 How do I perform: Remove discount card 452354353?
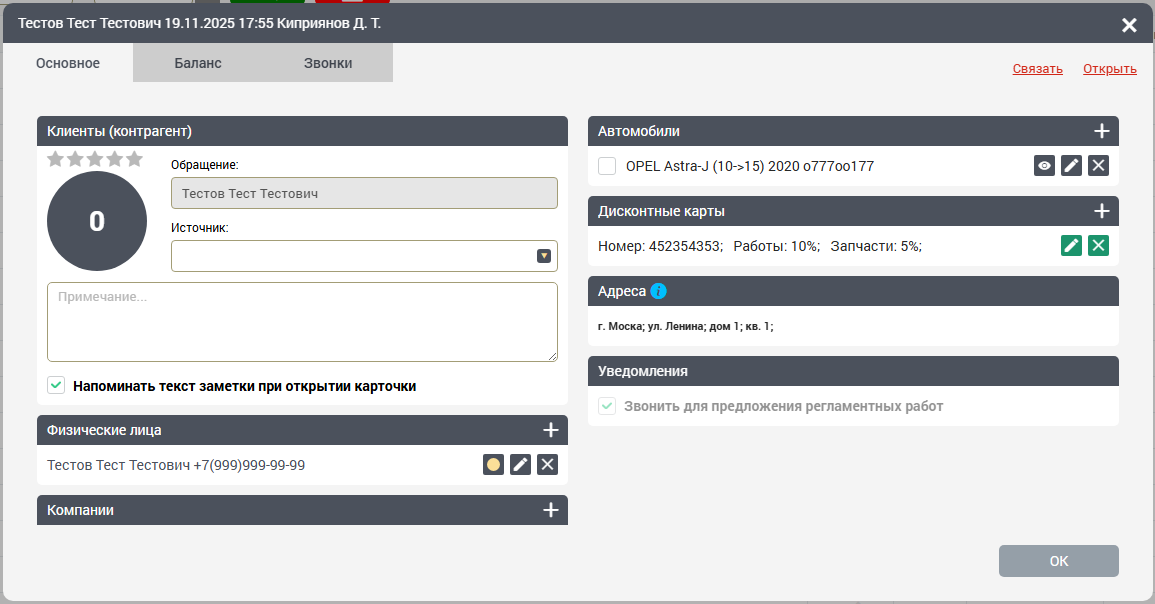click(1098, 245)
